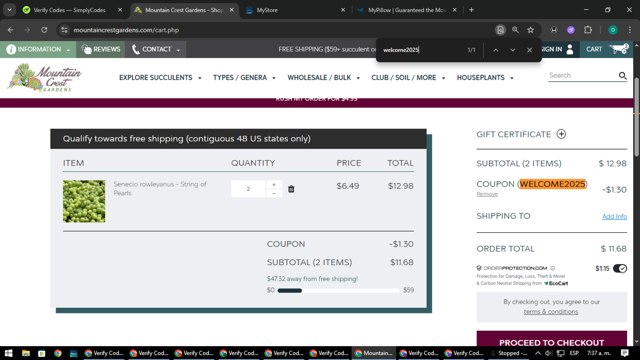The width and height of the screenshot is (640, 360).
Task: Open the tab search chevron
Action: tap(9, 10)
